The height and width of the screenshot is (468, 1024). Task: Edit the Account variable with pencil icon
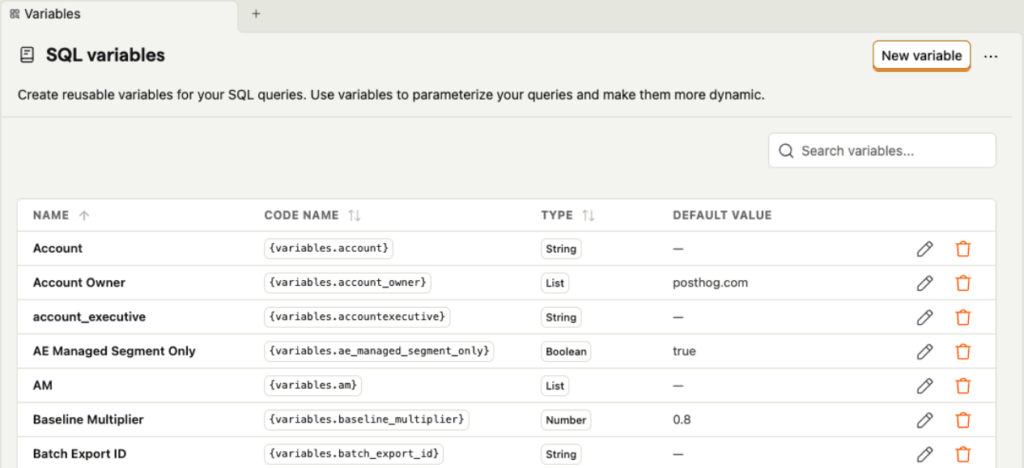(925, 249)
